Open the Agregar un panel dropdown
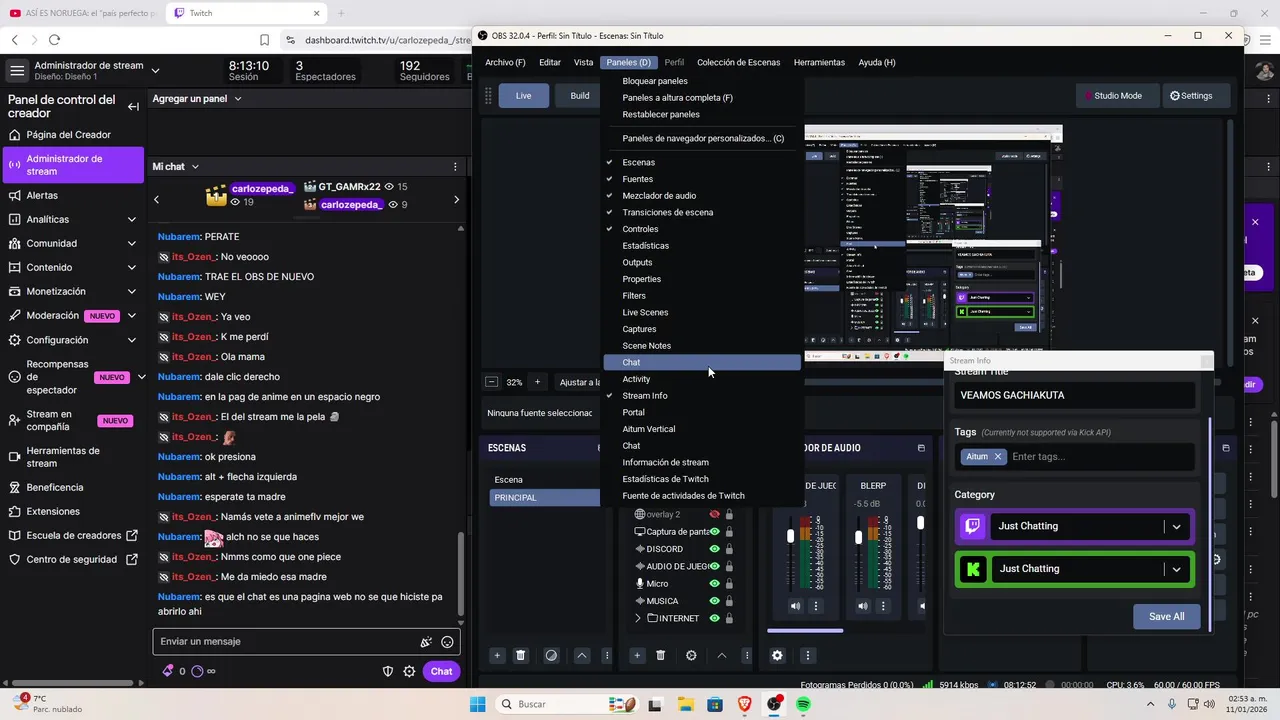Screen dimensions: 1280x720 (197, 99)
